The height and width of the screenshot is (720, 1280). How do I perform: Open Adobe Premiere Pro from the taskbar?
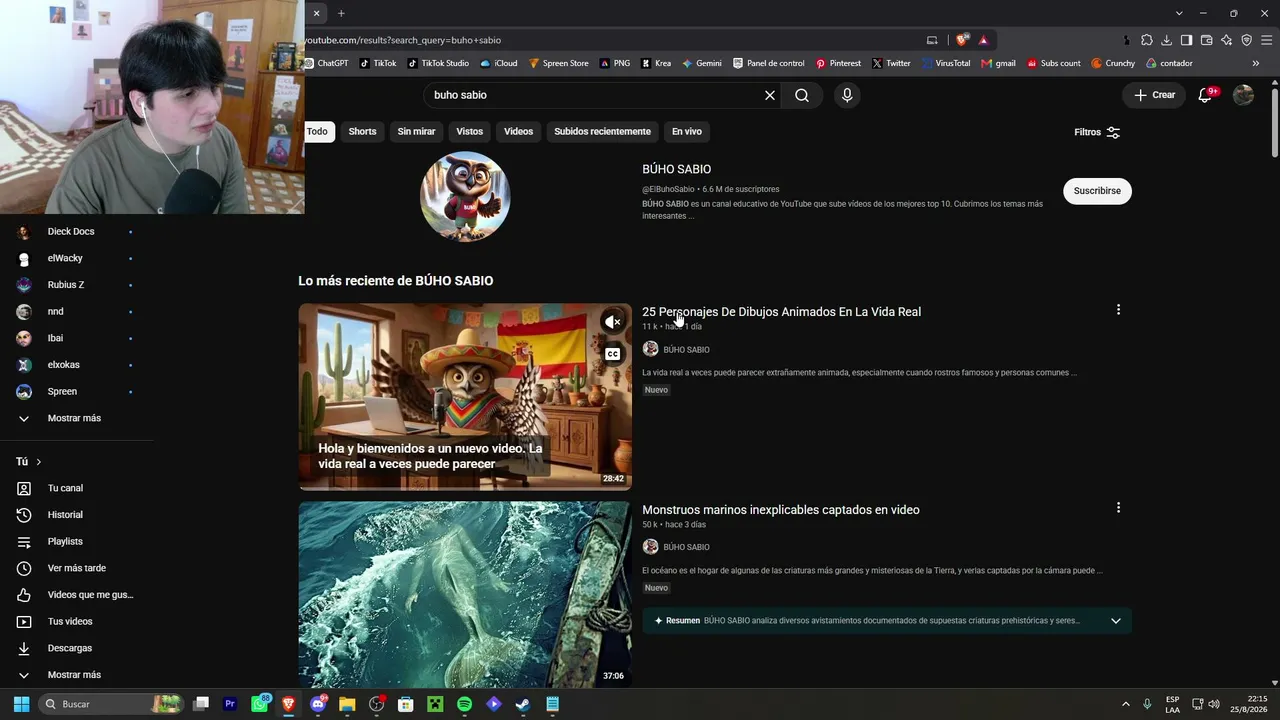click(230, 704)
